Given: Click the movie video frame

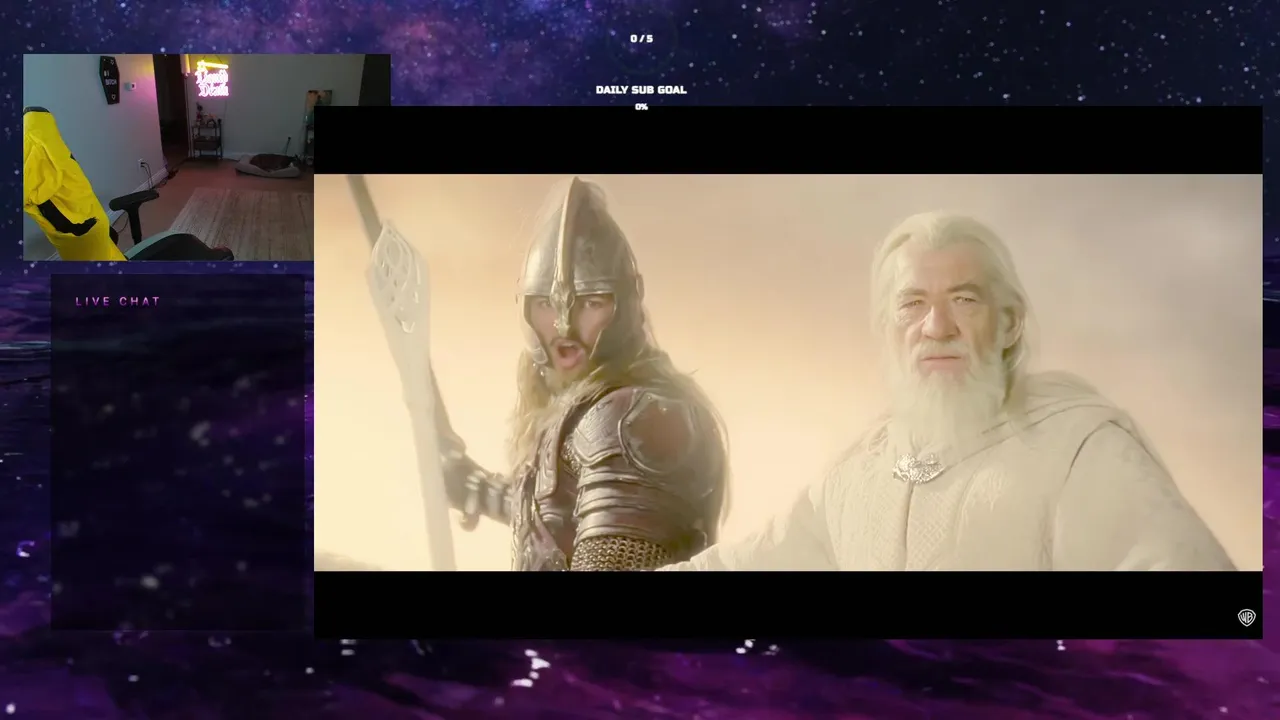Looking at the screenshot, I should [x=788, y=372].
